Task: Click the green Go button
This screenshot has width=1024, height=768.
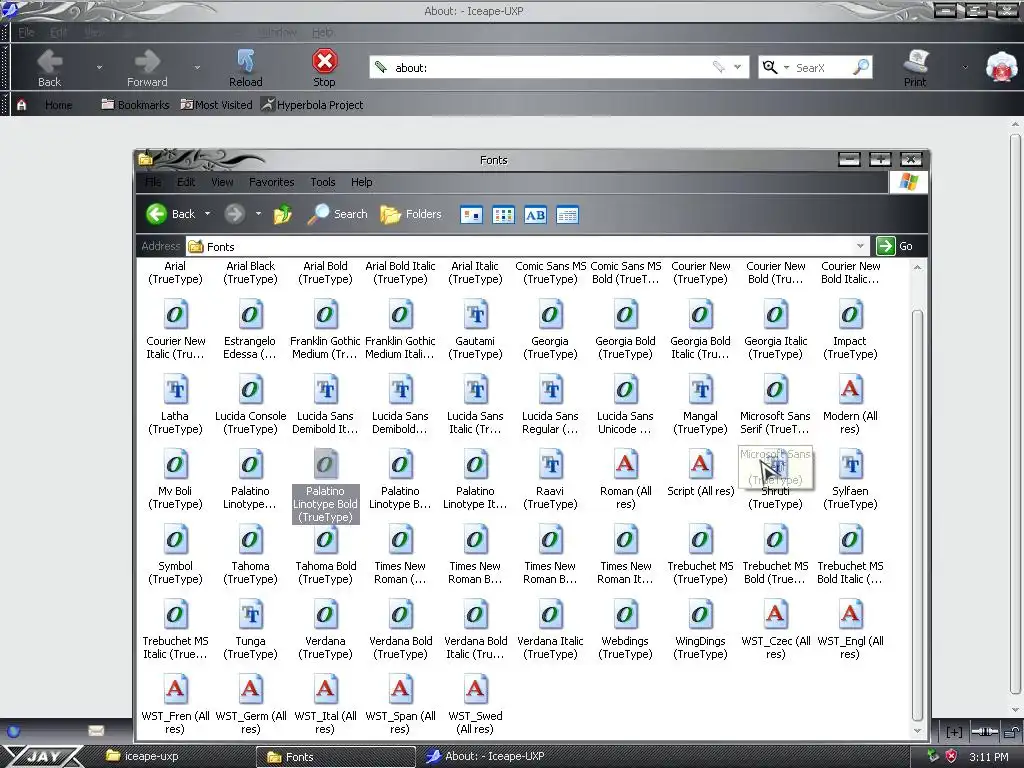Action: 895,246
